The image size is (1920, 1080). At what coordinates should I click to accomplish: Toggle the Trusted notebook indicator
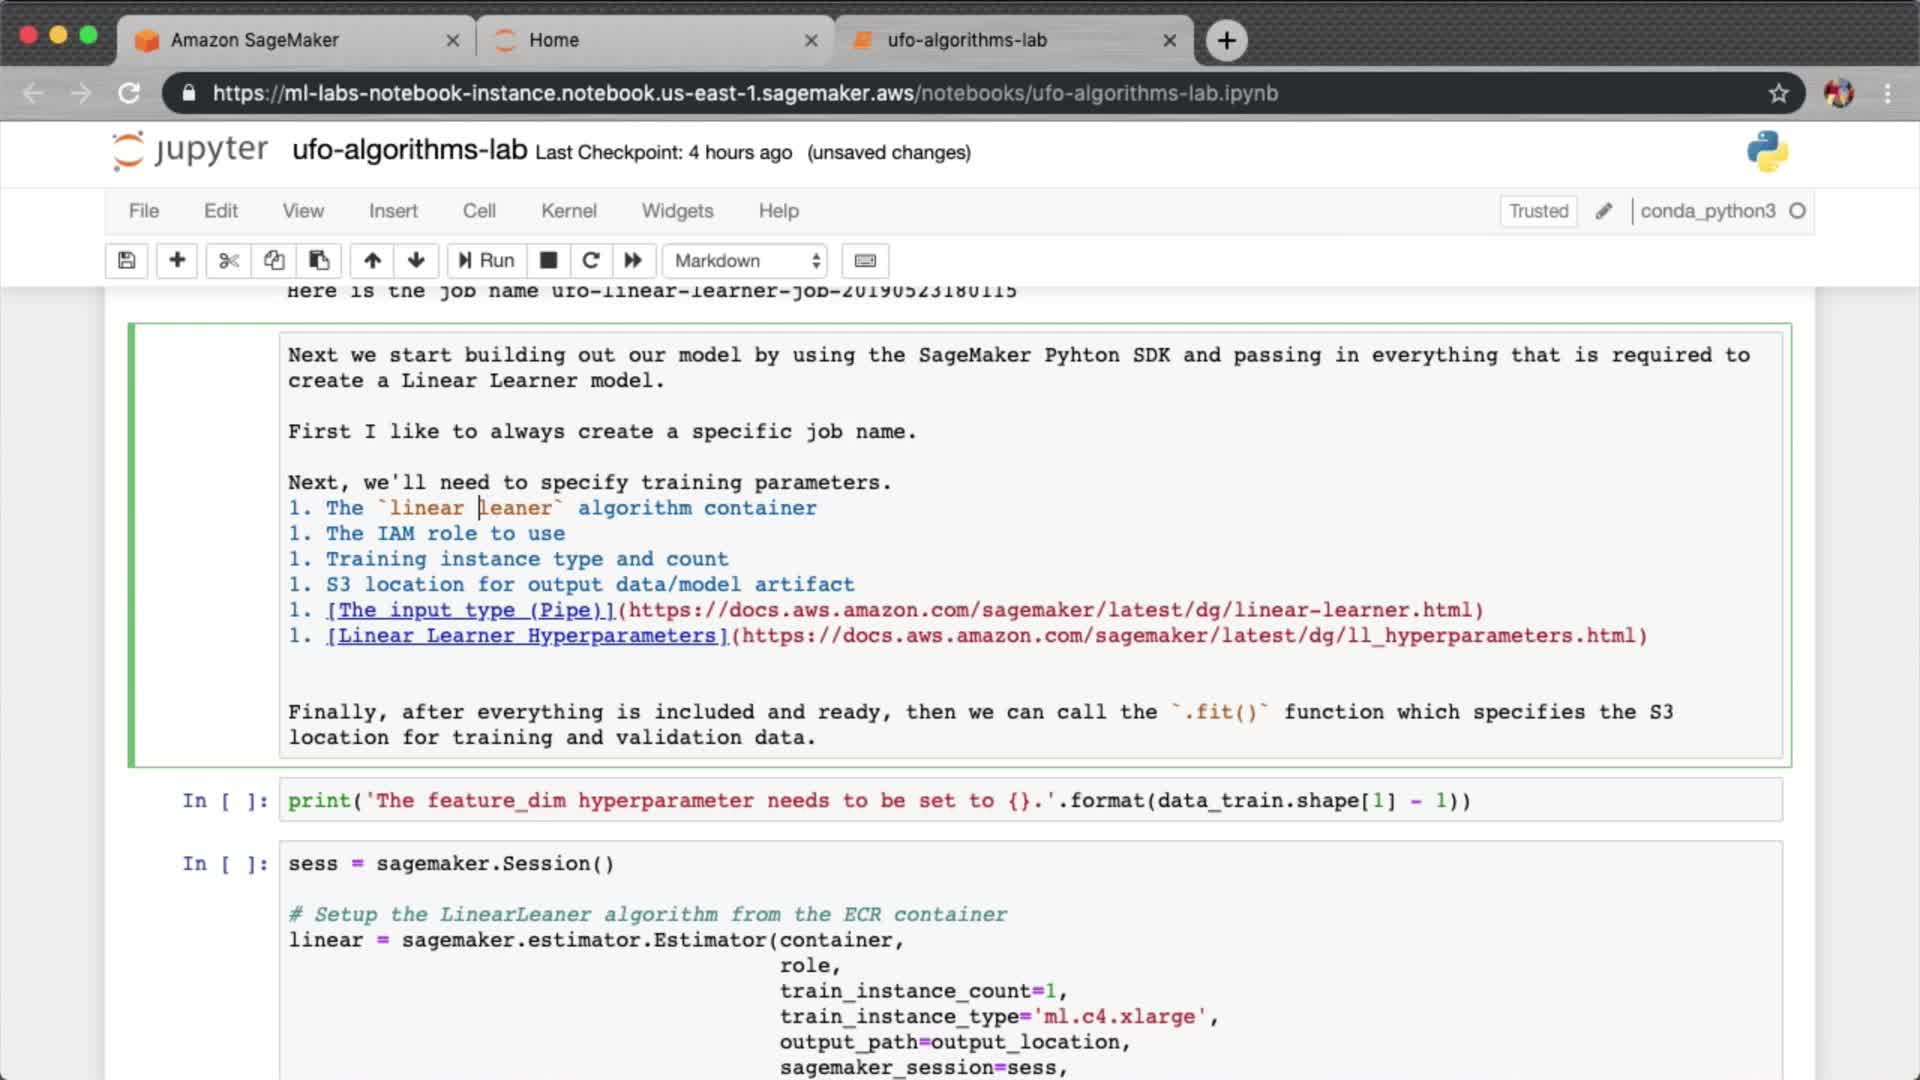(1538, 211)
